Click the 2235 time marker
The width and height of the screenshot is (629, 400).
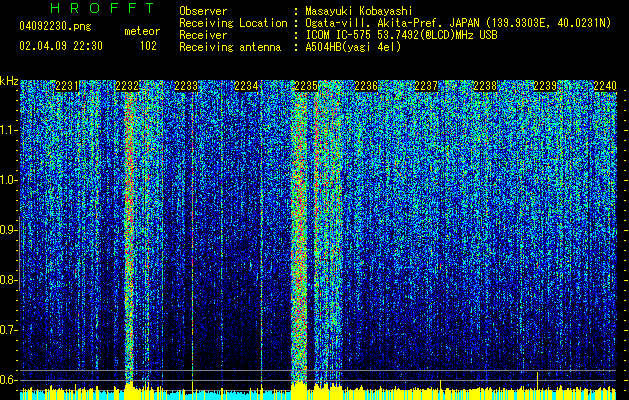(x=306, y=86)
